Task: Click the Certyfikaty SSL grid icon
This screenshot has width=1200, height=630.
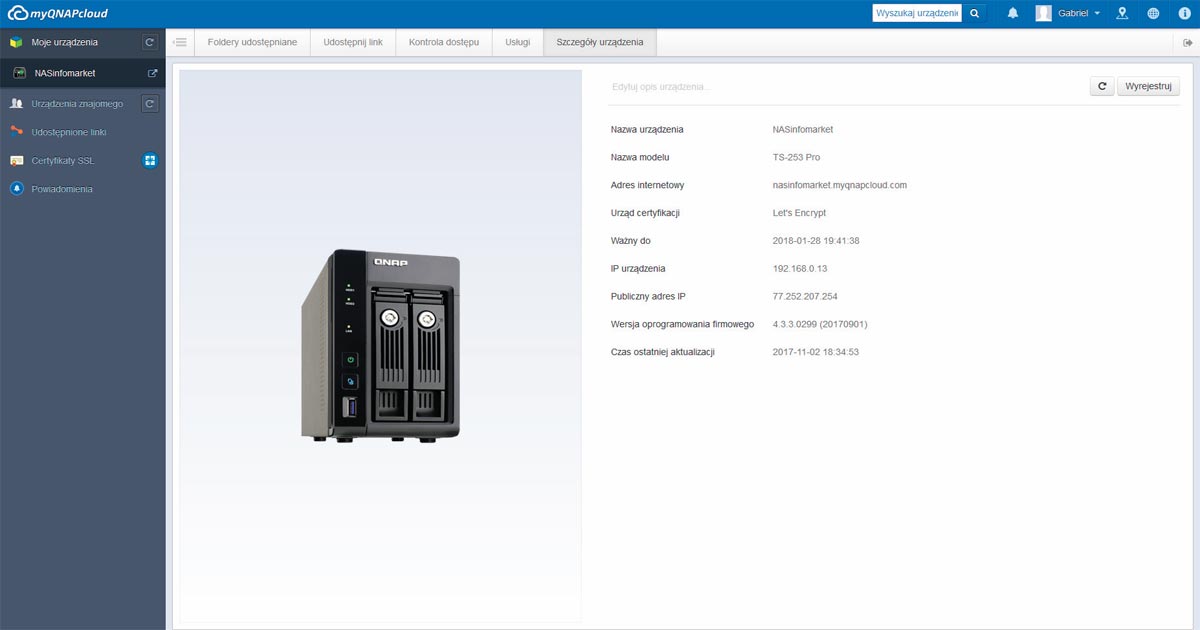Action: click(x=149, y=160)
